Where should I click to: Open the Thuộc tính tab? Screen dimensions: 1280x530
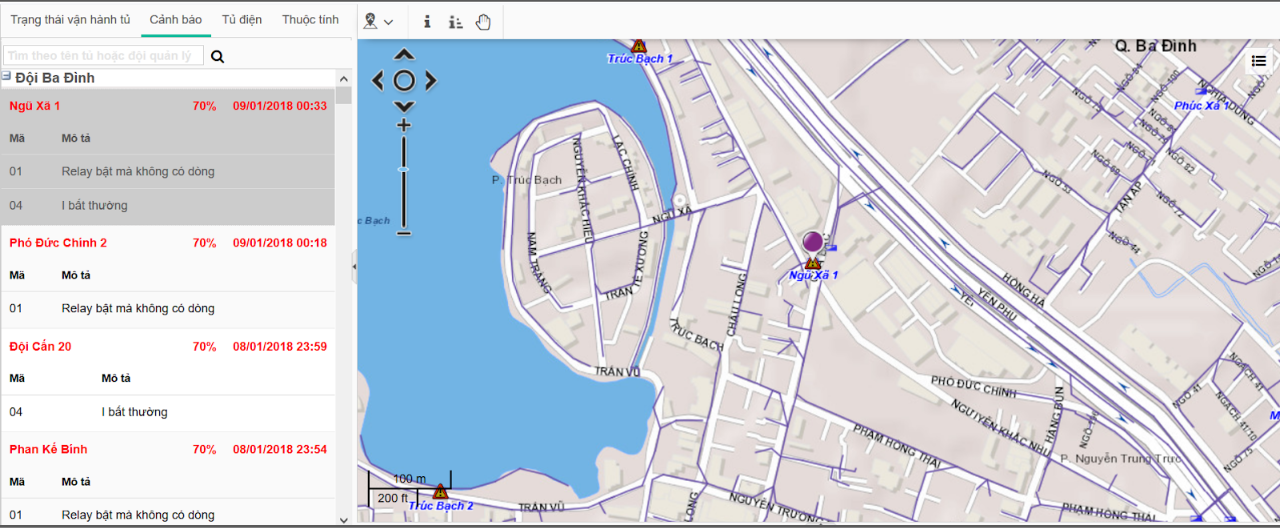310,20
